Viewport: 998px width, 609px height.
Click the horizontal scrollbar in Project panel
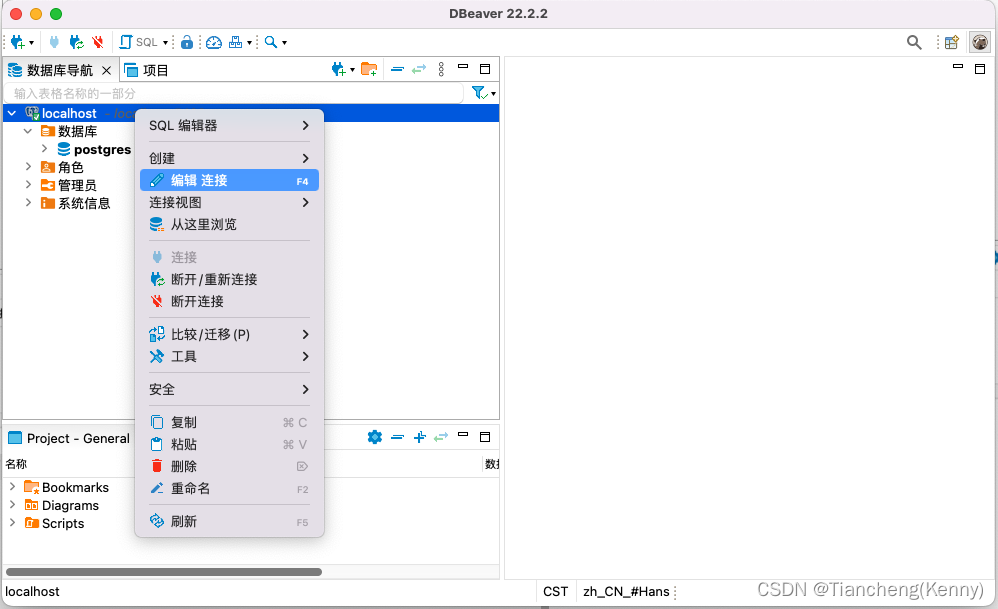[164, 571]
